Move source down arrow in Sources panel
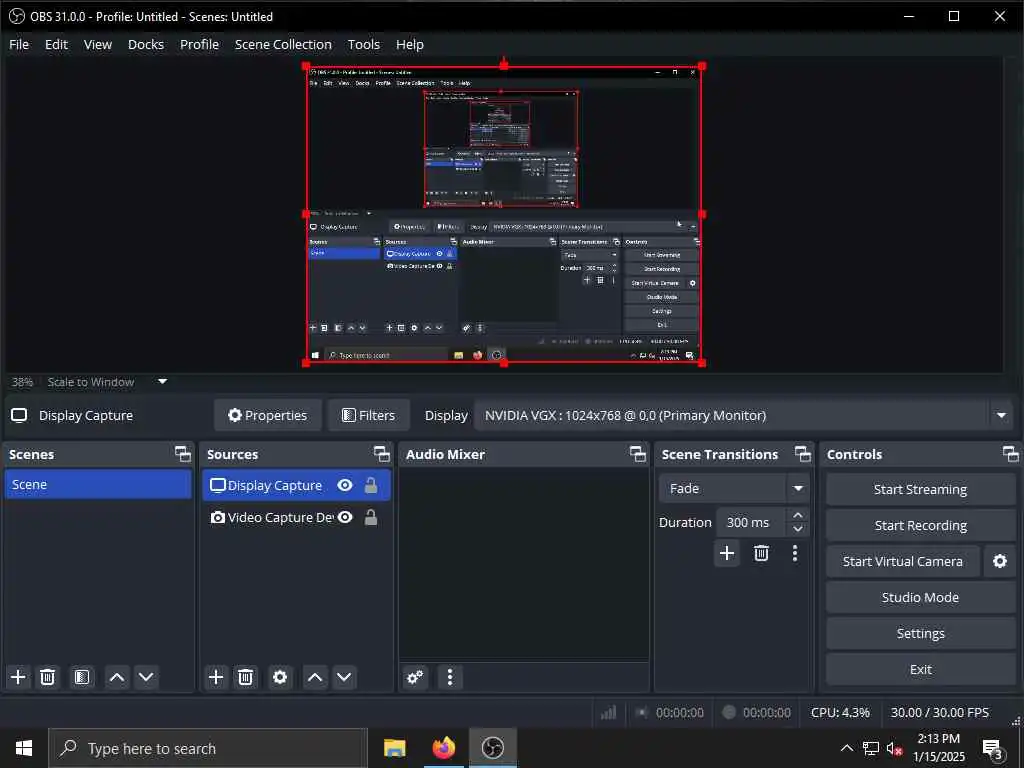Screen dimensions: 1024x768 click(344, 677)
